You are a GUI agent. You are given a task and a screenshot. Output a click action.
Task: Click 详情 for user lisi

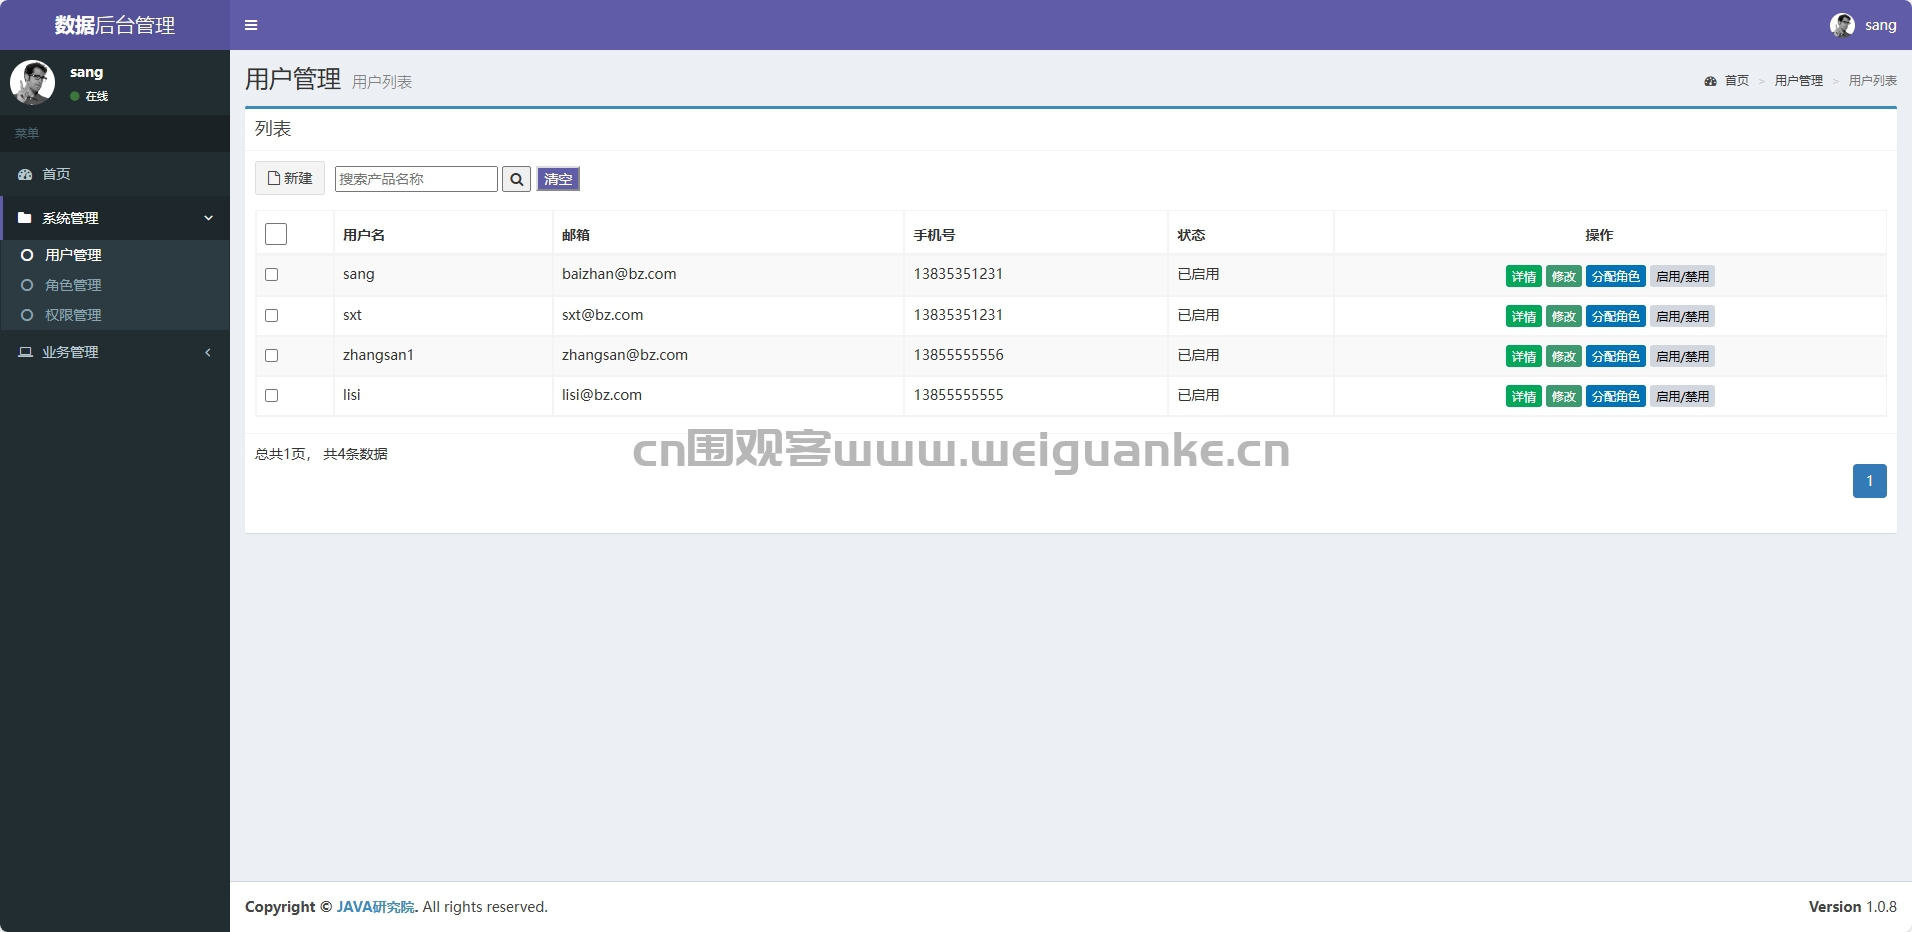click(1523, 397)
